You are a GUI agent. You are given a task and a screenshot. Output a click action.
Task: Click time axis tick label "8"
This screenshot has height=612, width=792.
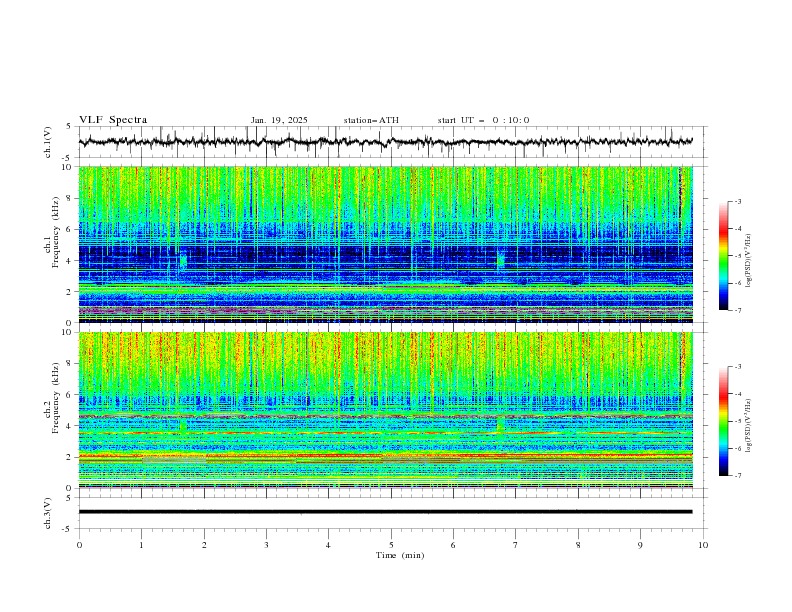point(578,545)
